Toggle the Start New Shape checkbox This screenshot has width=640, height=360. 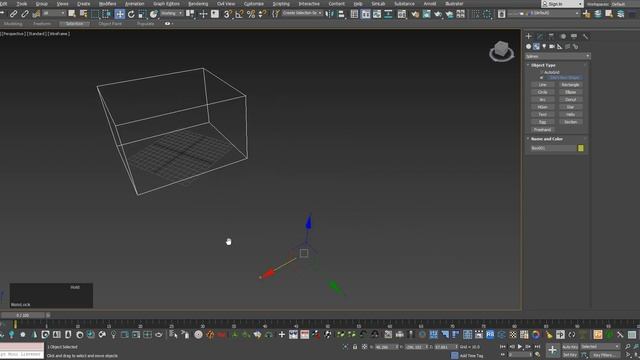[x=542, y=78]
